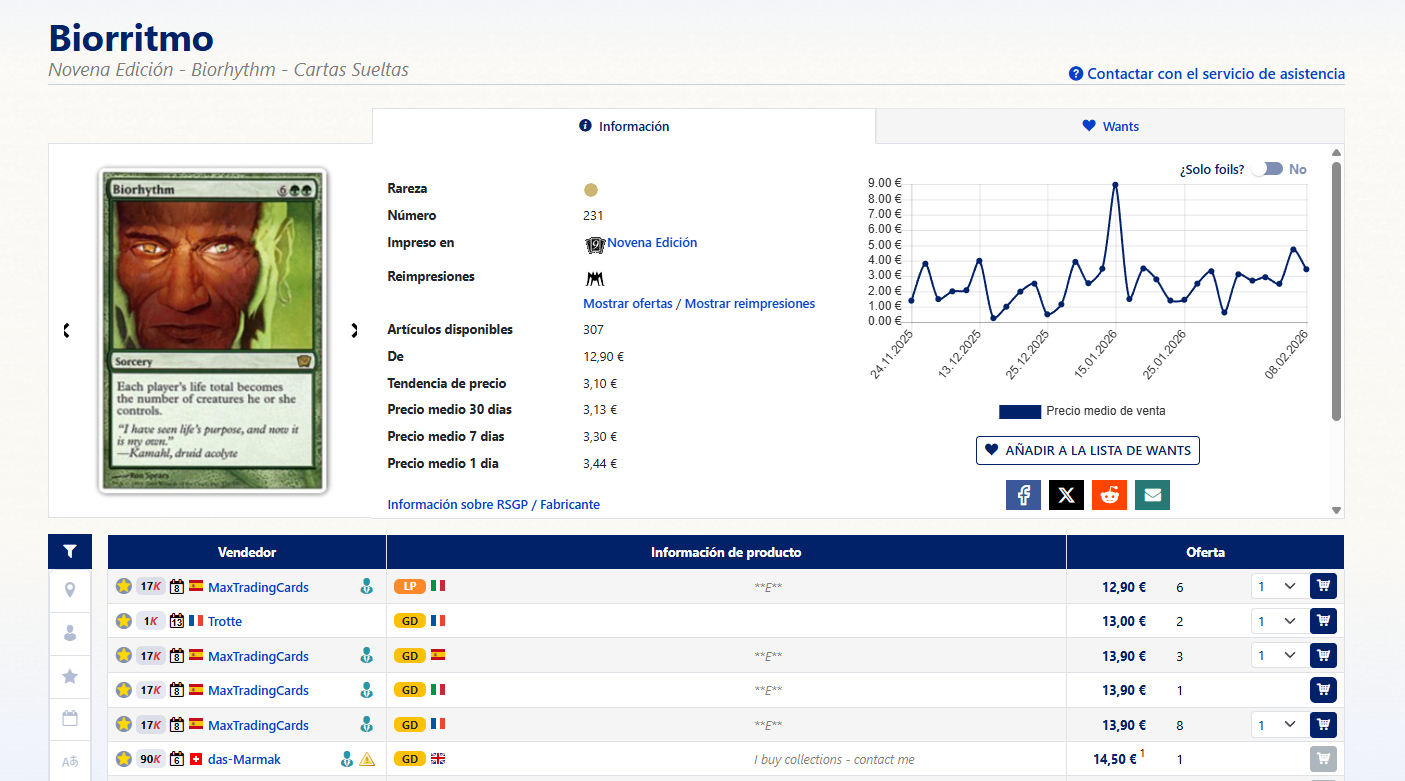Share card via email icon

pyautogui.click(x=1152, y=495)
